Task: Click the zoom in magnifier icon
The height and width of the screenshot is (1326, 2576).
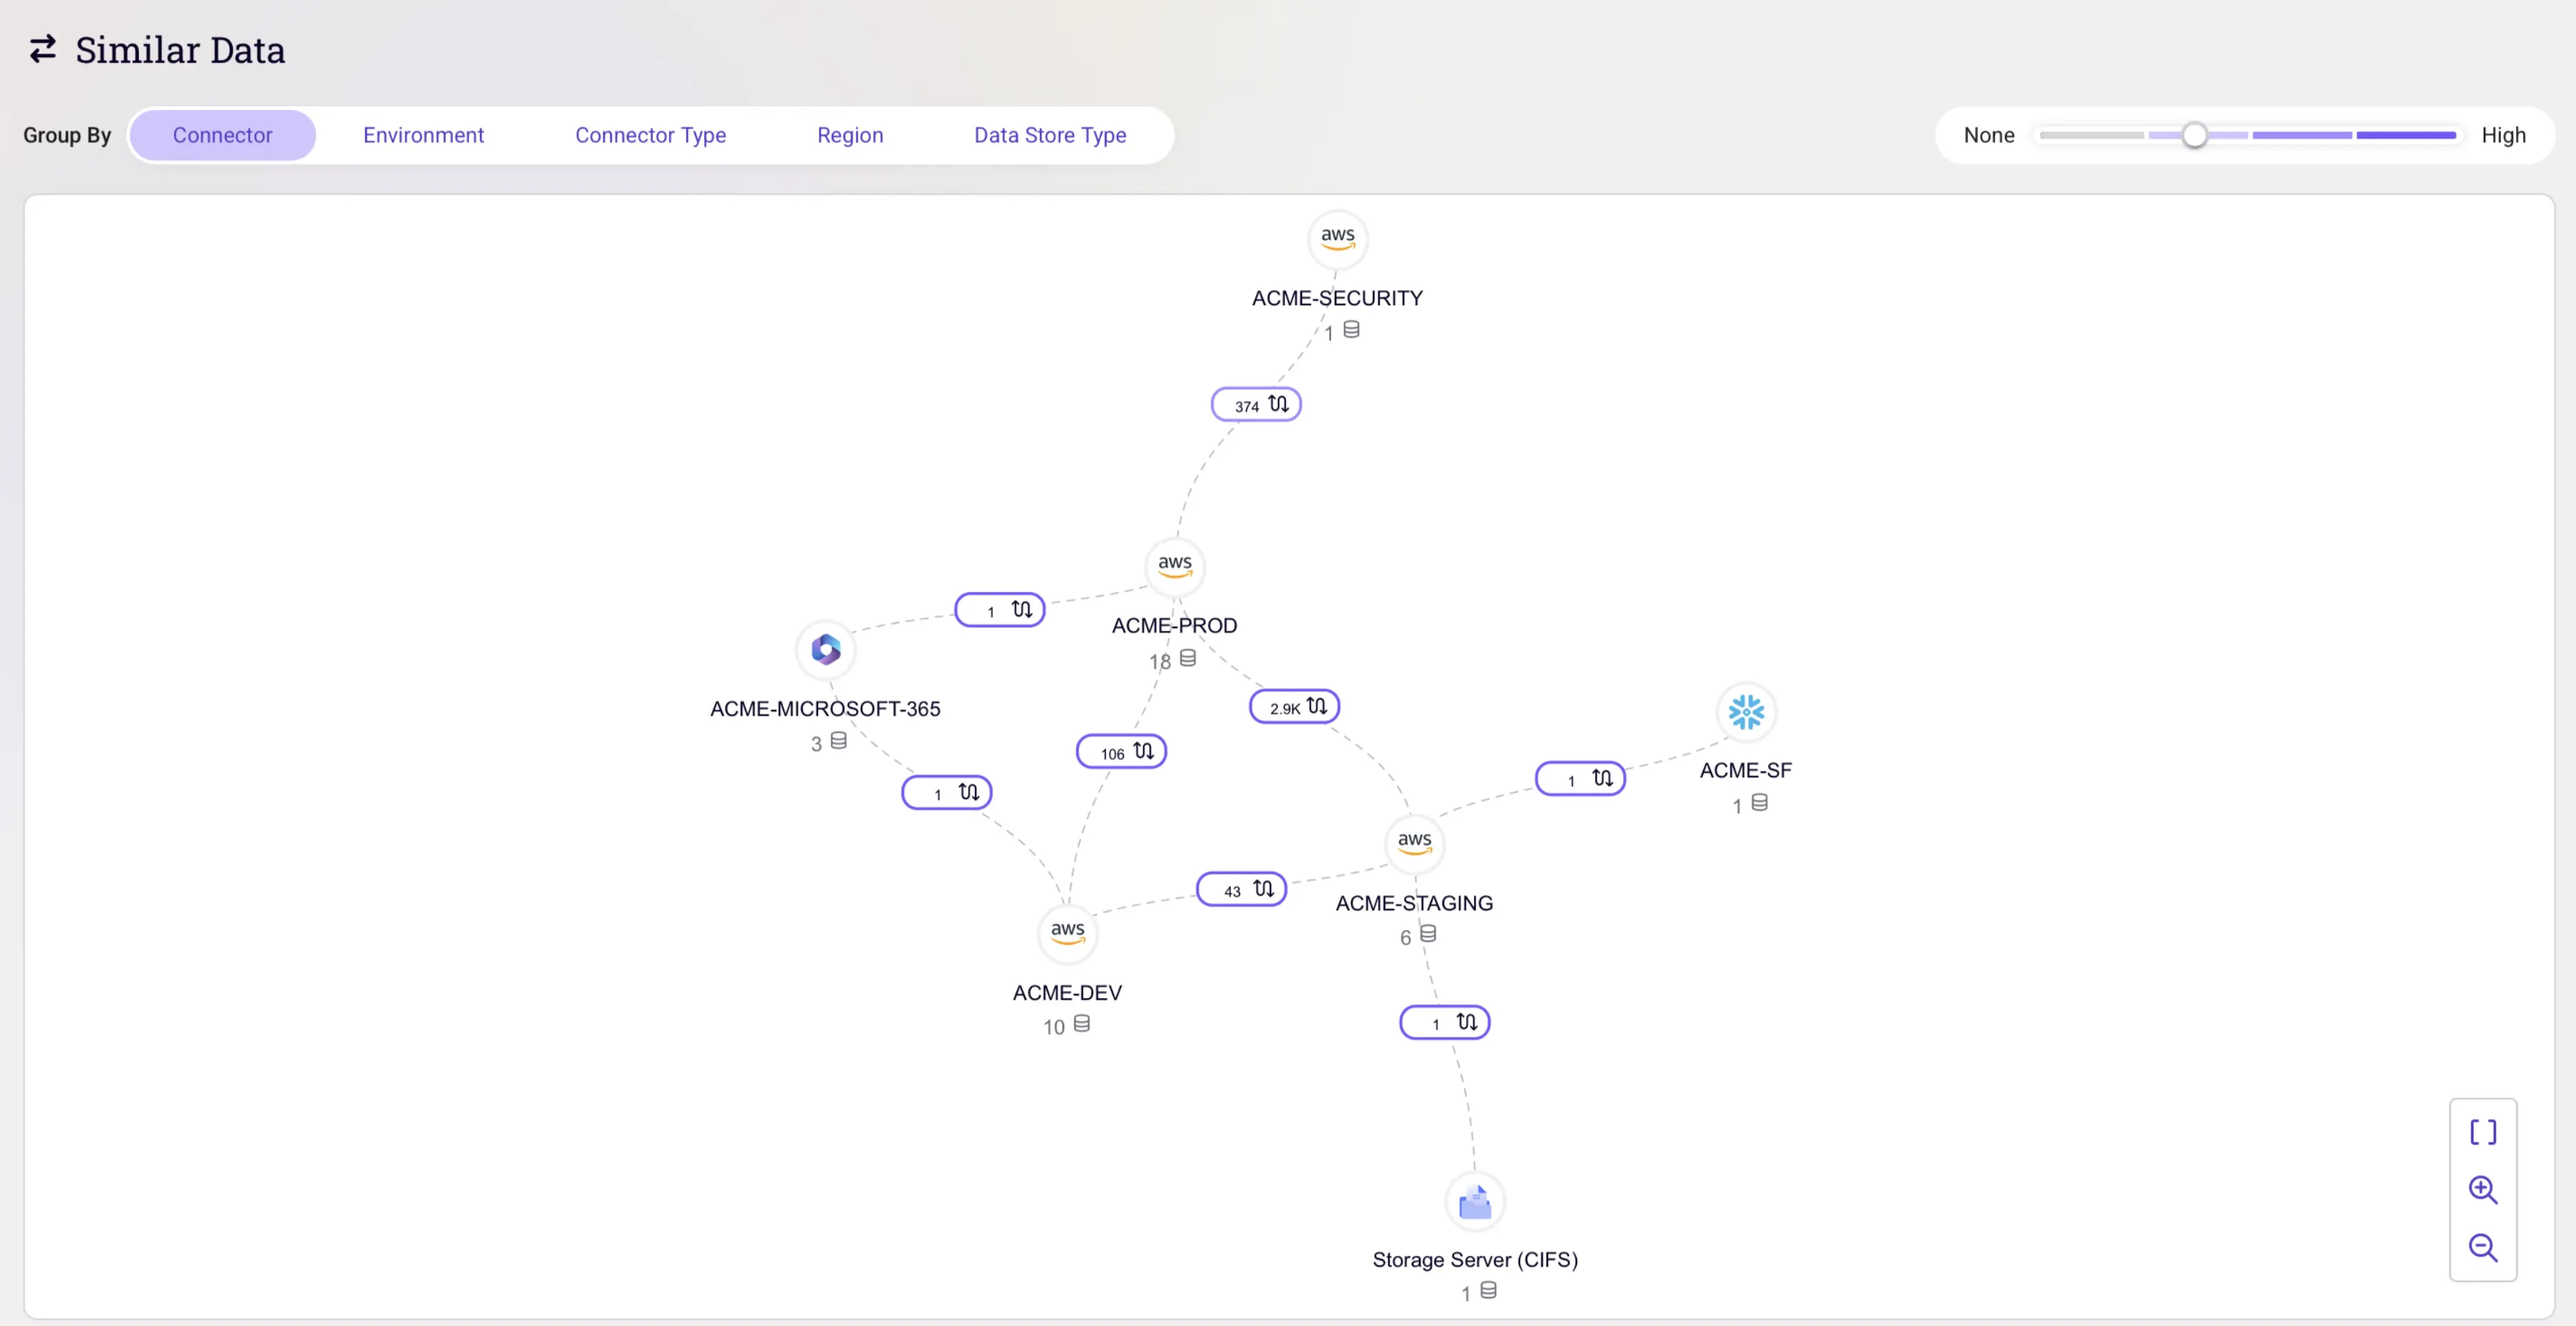Action: click(2482, 1190)
